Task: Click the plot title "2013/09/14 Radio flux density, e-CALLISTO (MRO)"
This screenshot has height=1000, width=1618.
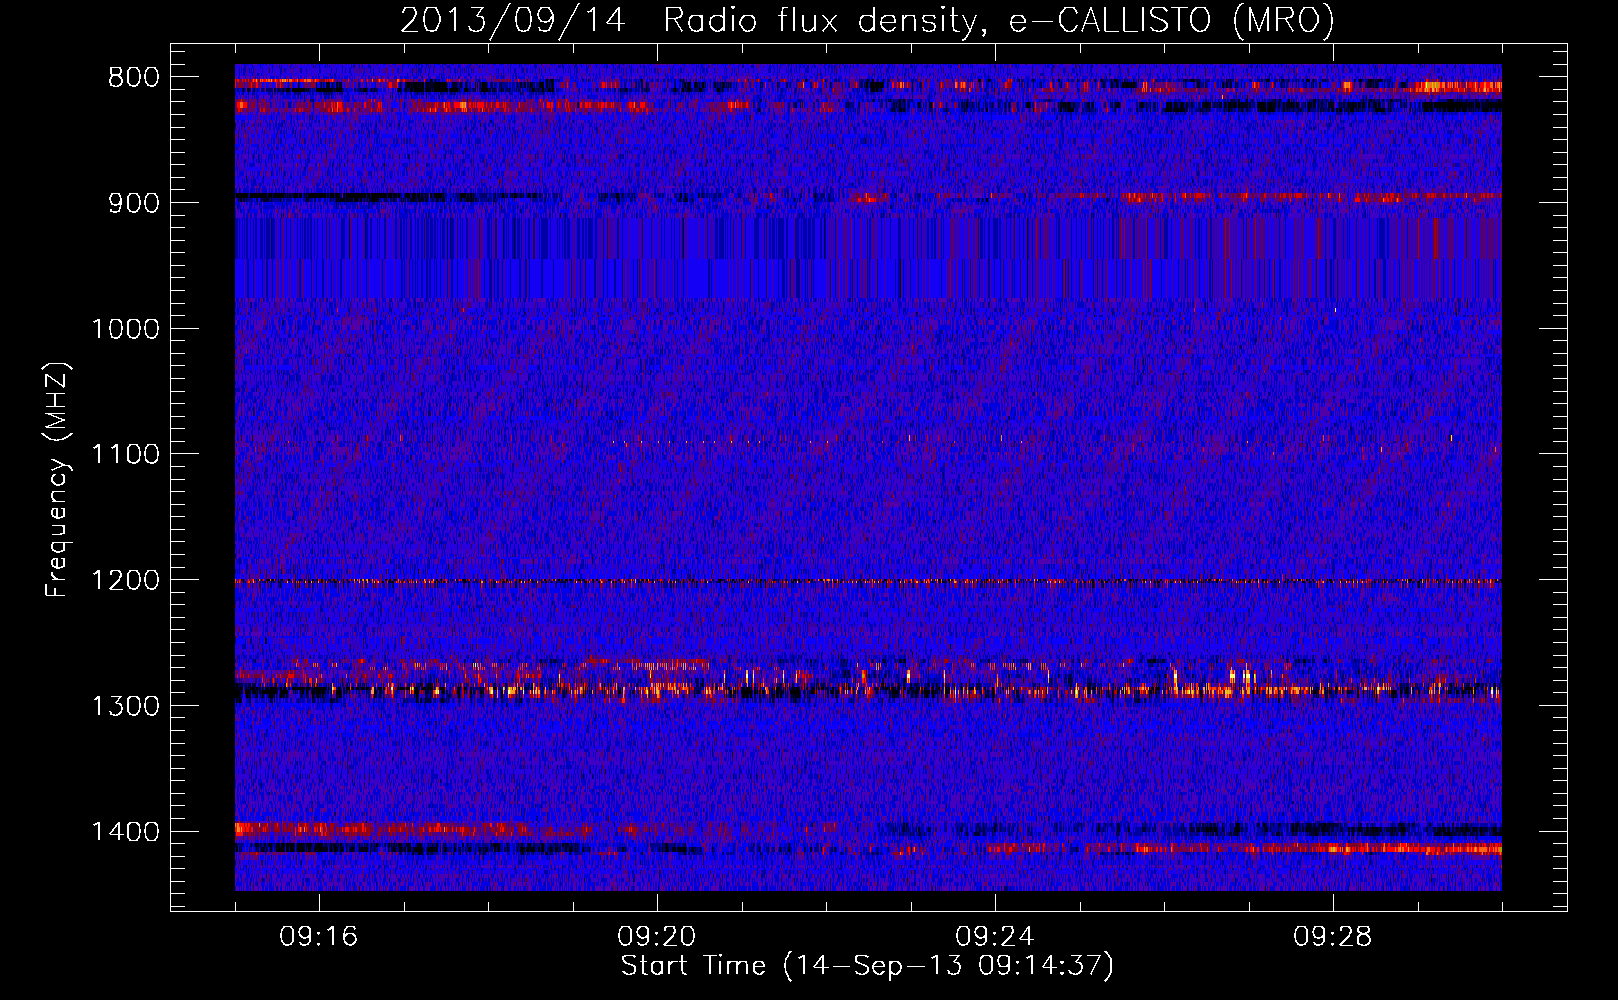Action: [x=867, y=20]
